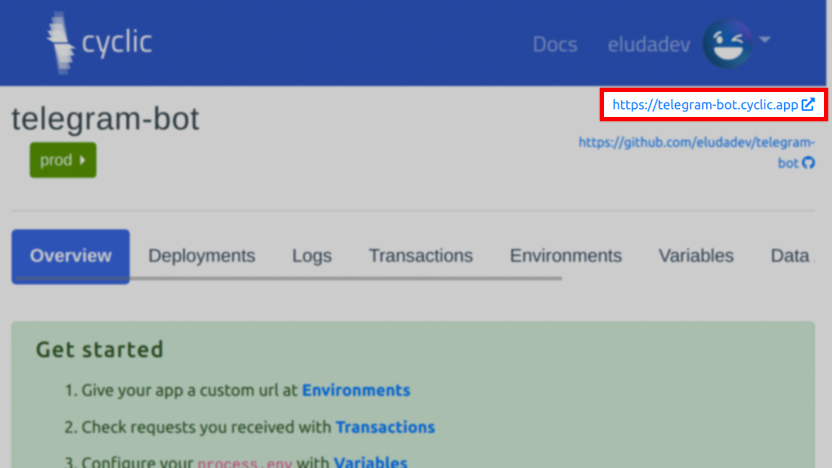832x468 pixels.
Task: Switch to the Environments tab
Action: [565, 256]
